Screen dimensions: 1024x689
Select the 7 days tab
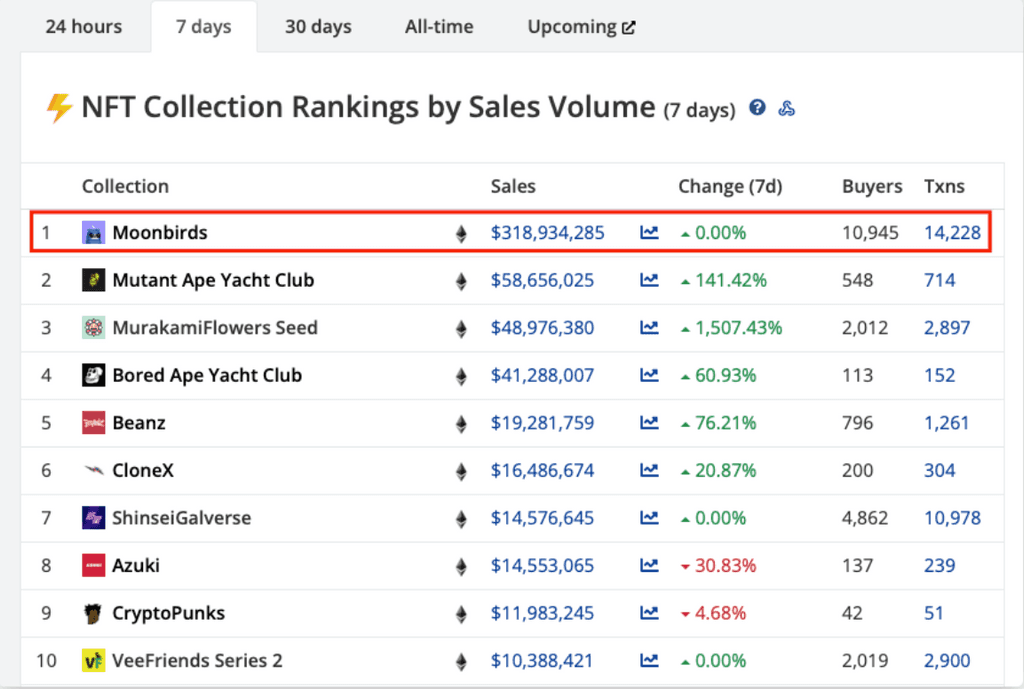pos(204,27)
